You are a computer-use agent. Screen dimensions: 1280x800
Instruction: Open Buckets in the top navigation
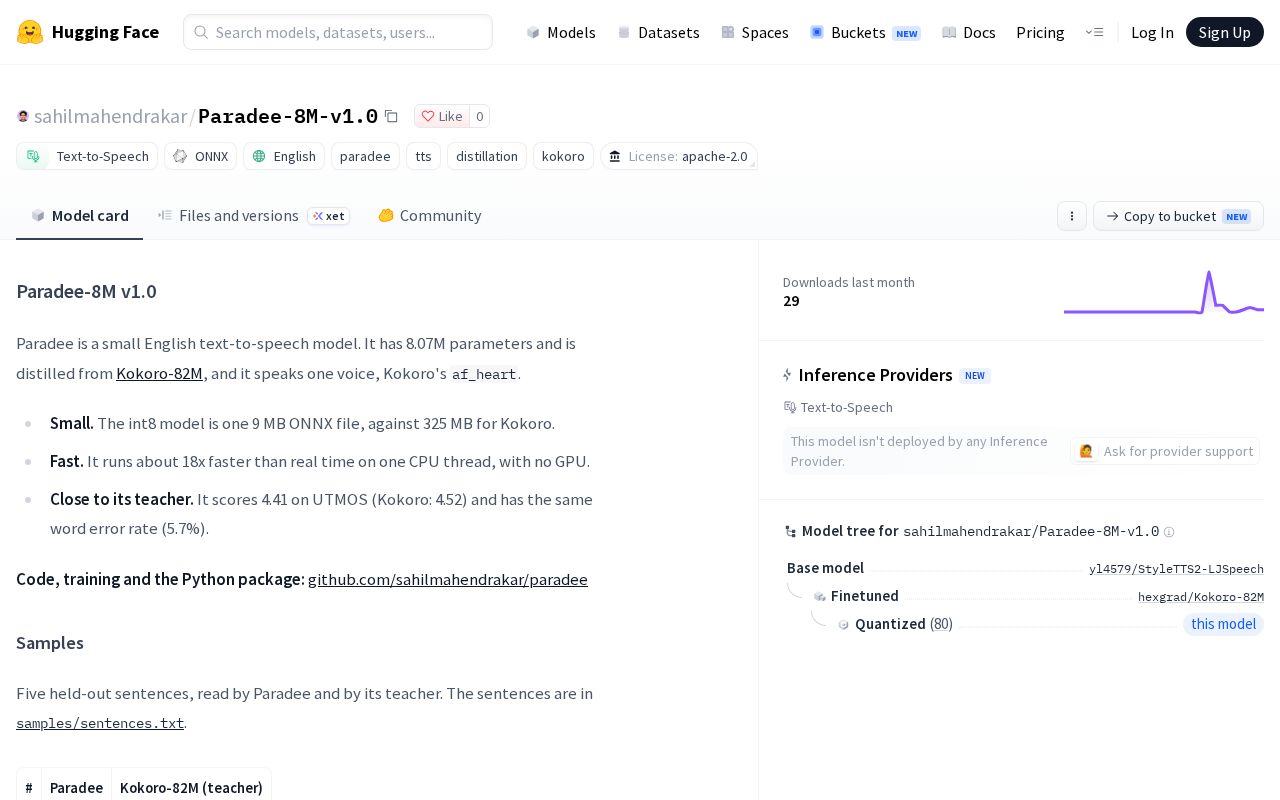pyautogui.click(x=865, y=32)
